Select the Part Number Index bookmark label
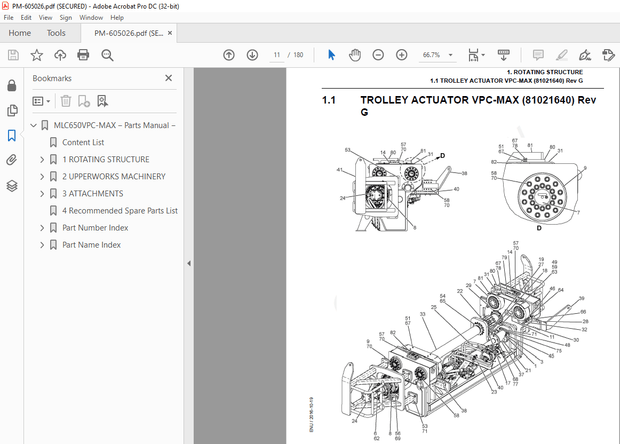Screen dimensions: 620x444 click(95, 228)
